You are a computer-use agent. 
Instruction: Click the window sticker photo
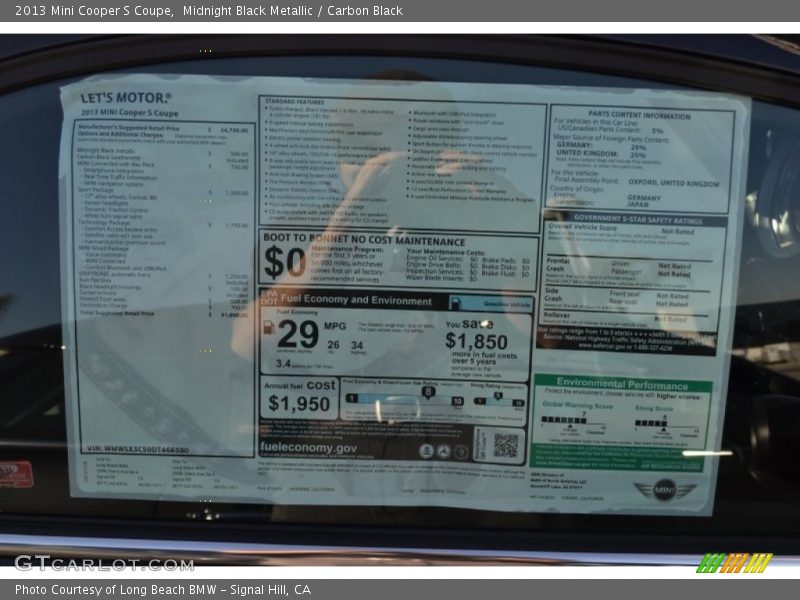click(x=400, y=301)
